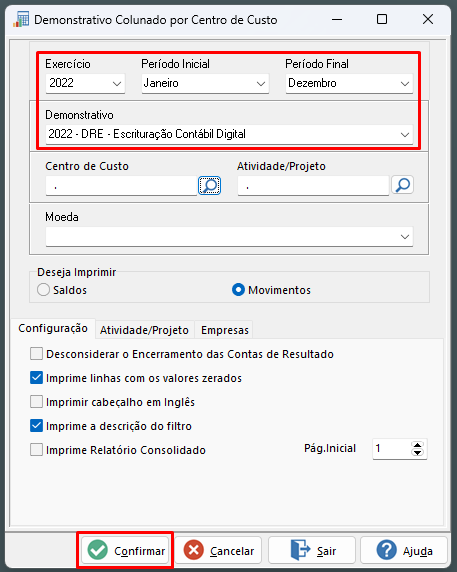Click the Sair exit door icon
457x572 pixels.
pyautogui.click(x=300, y=550)
